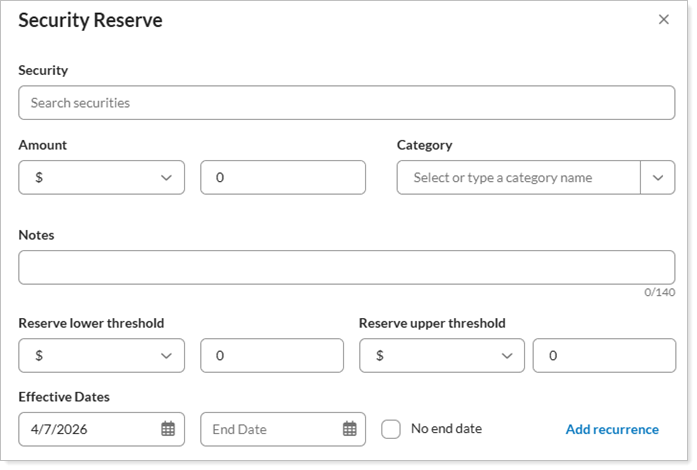Click the 0/140 Notes character counter

point(659,293)
